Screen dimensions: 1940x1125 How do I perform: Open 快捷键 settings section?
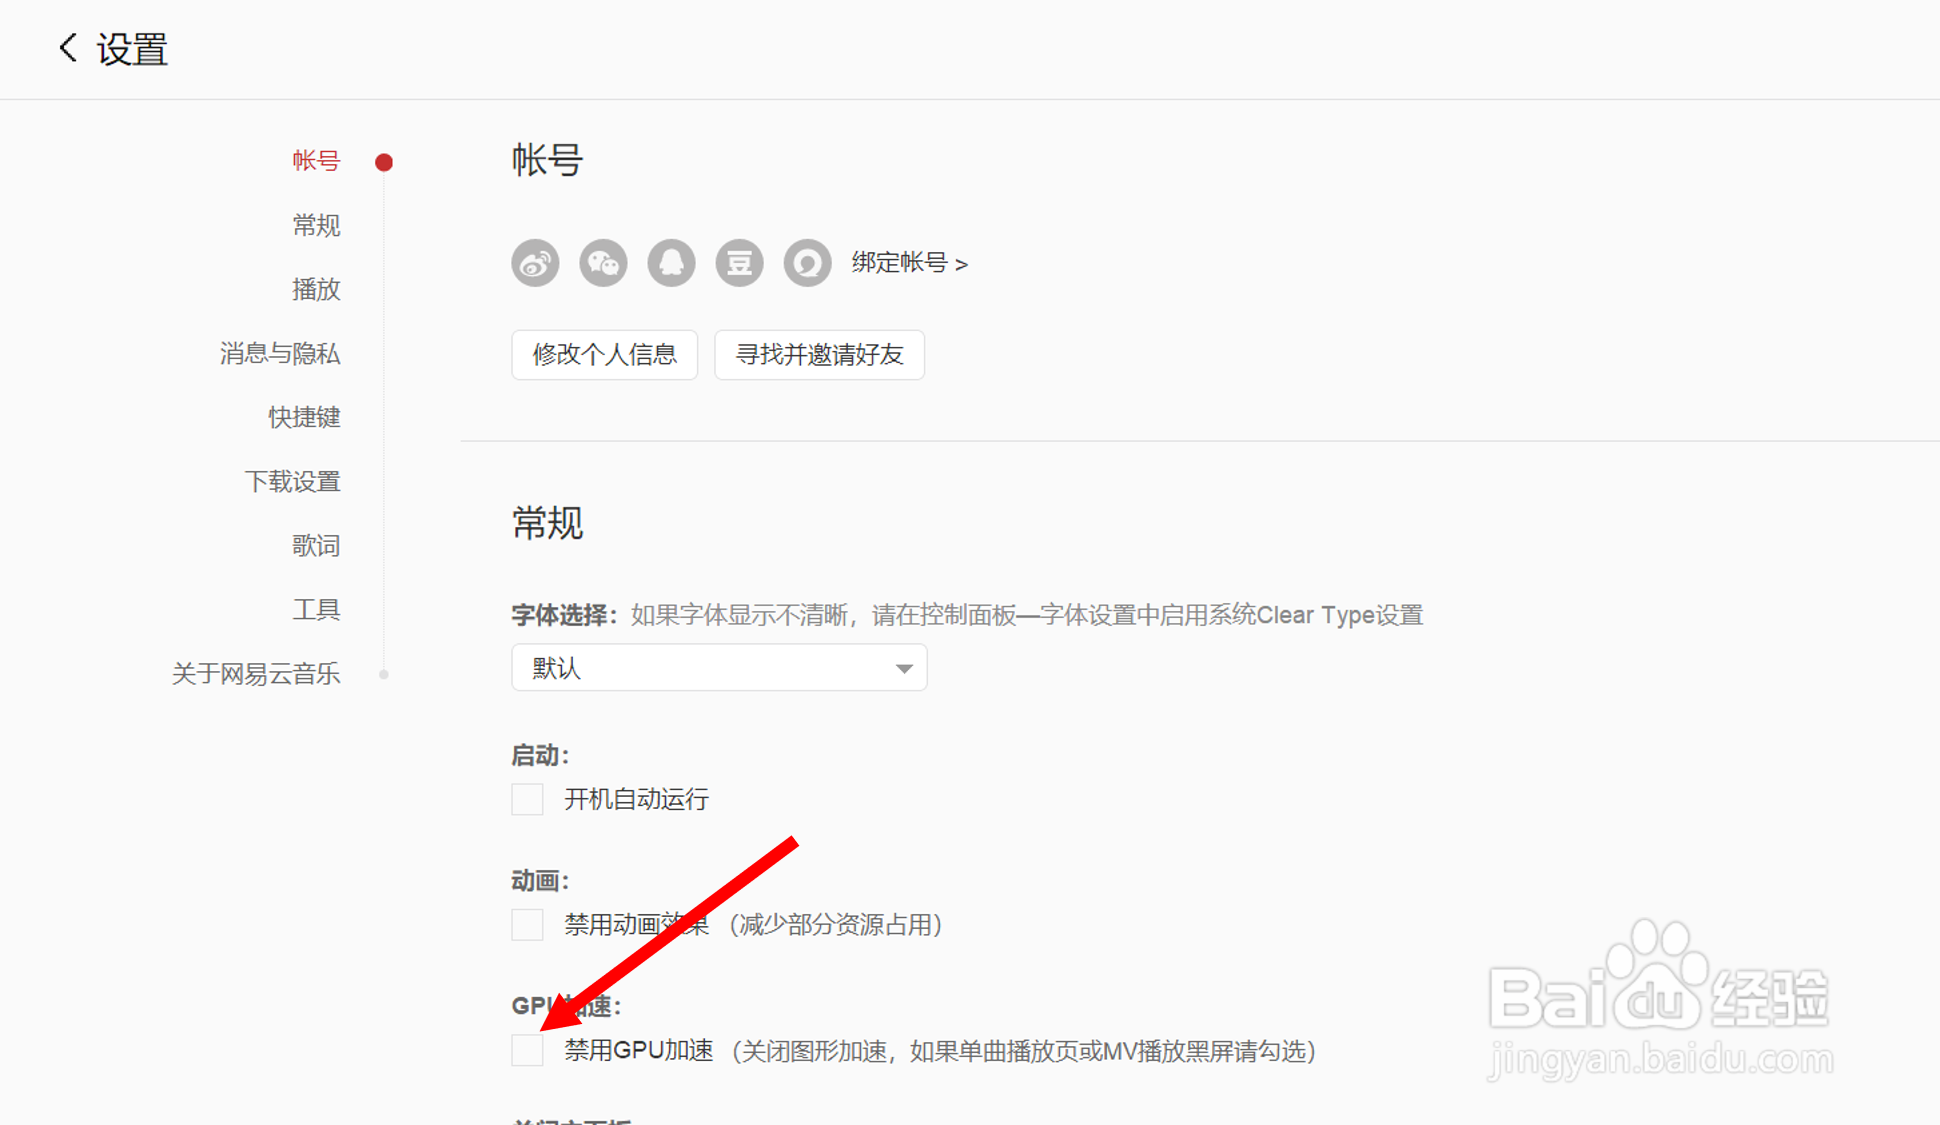304,417
